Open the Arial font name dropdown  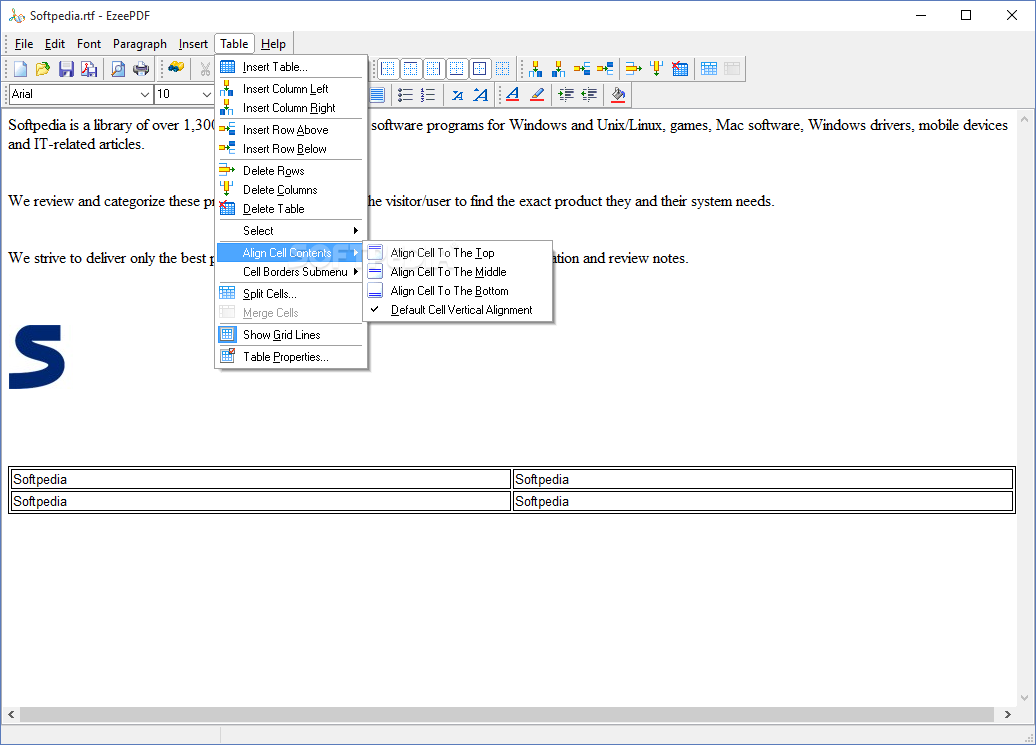[145, 94]
